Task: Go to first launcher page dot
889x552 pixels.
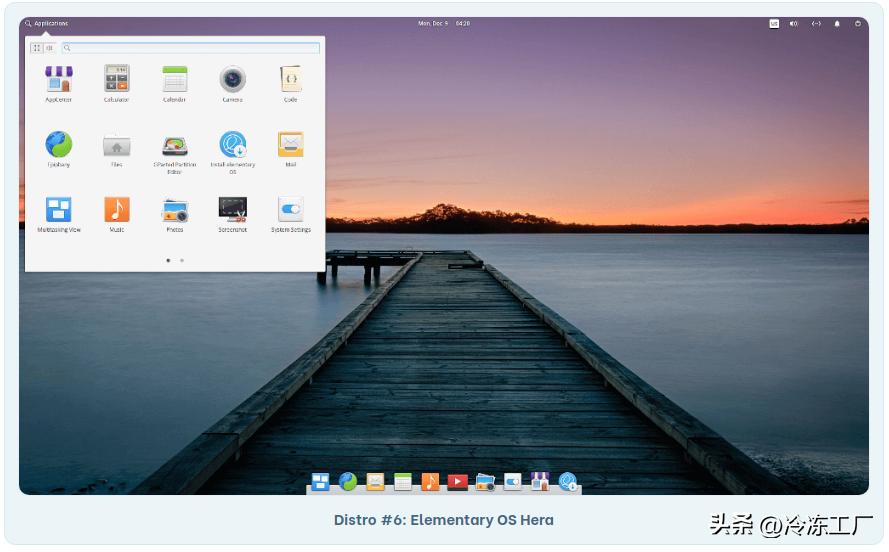Action: point(168,260)
